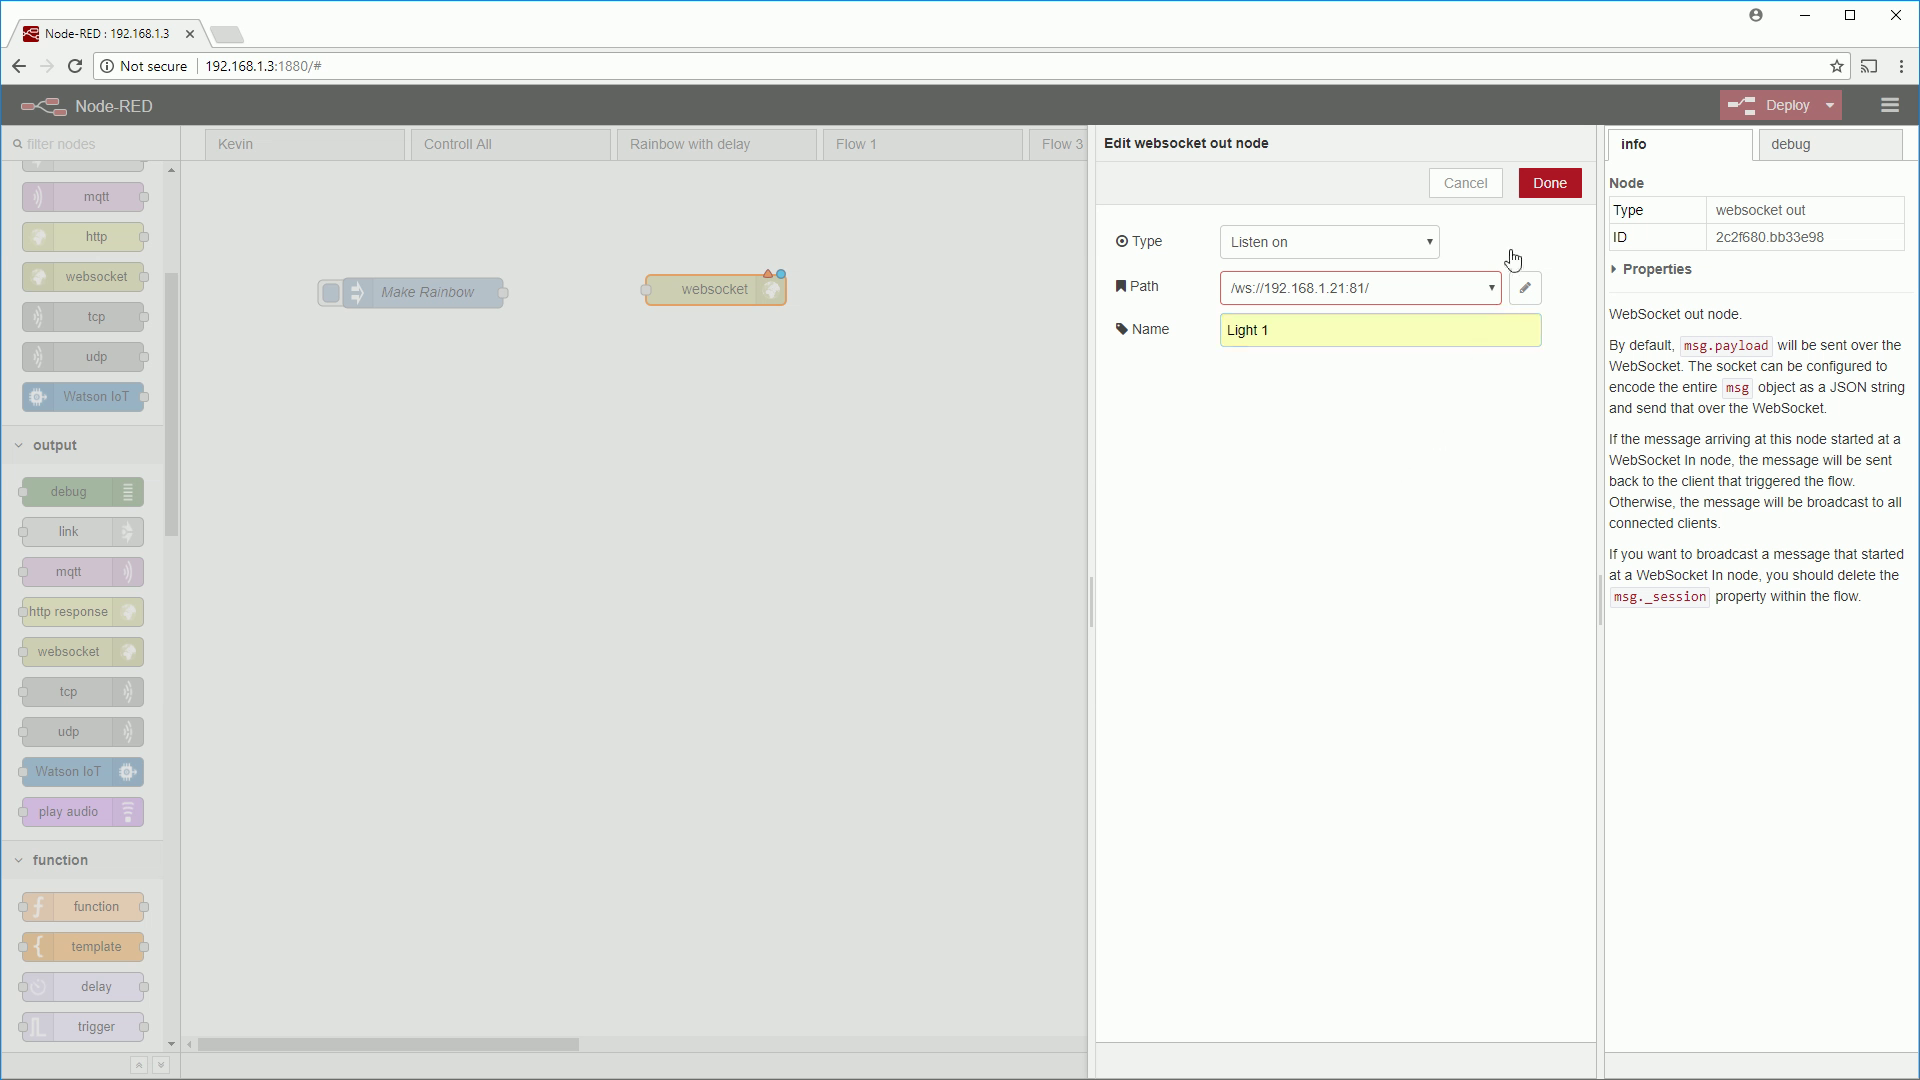Select the tcp input node in the palette
Viewport: 1920px width, 1080px height.
coord(84,317)
